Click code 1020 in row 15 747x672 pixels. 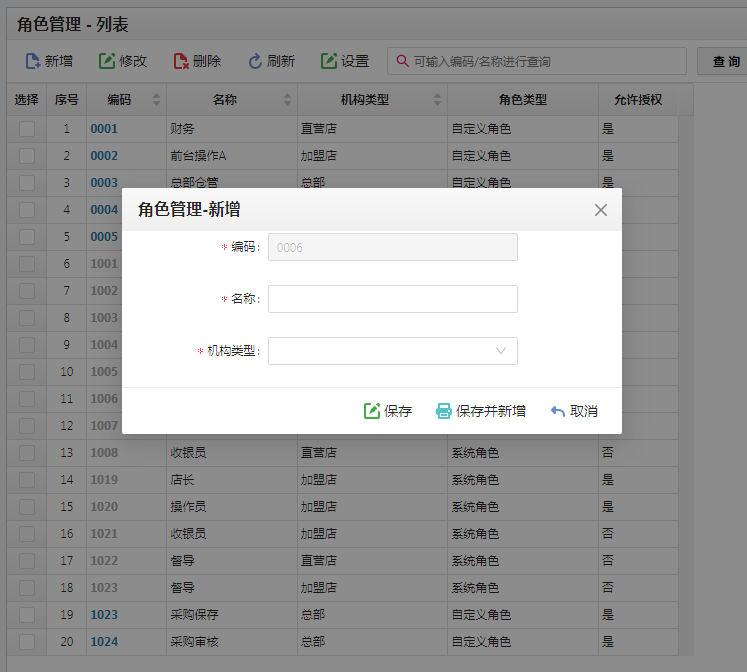[104, 507]
